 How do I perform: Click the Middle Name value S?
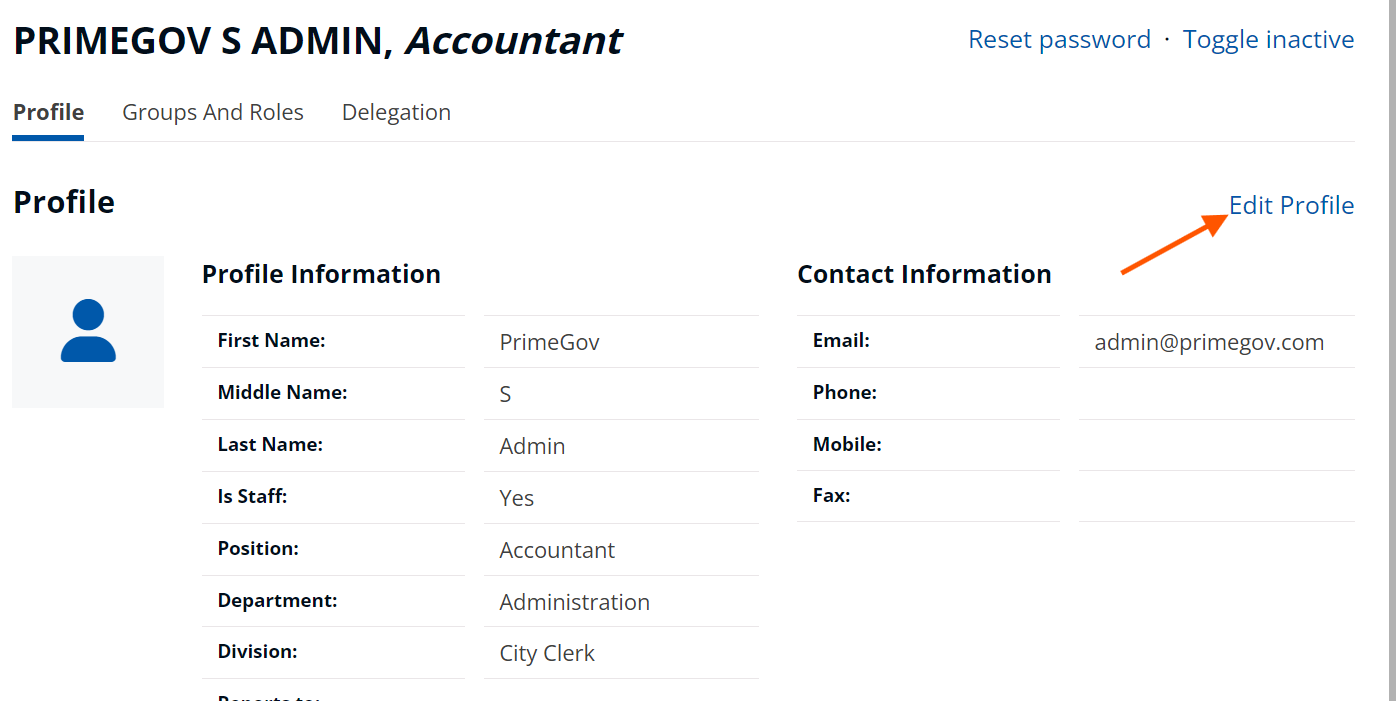[x=505, y=394]
